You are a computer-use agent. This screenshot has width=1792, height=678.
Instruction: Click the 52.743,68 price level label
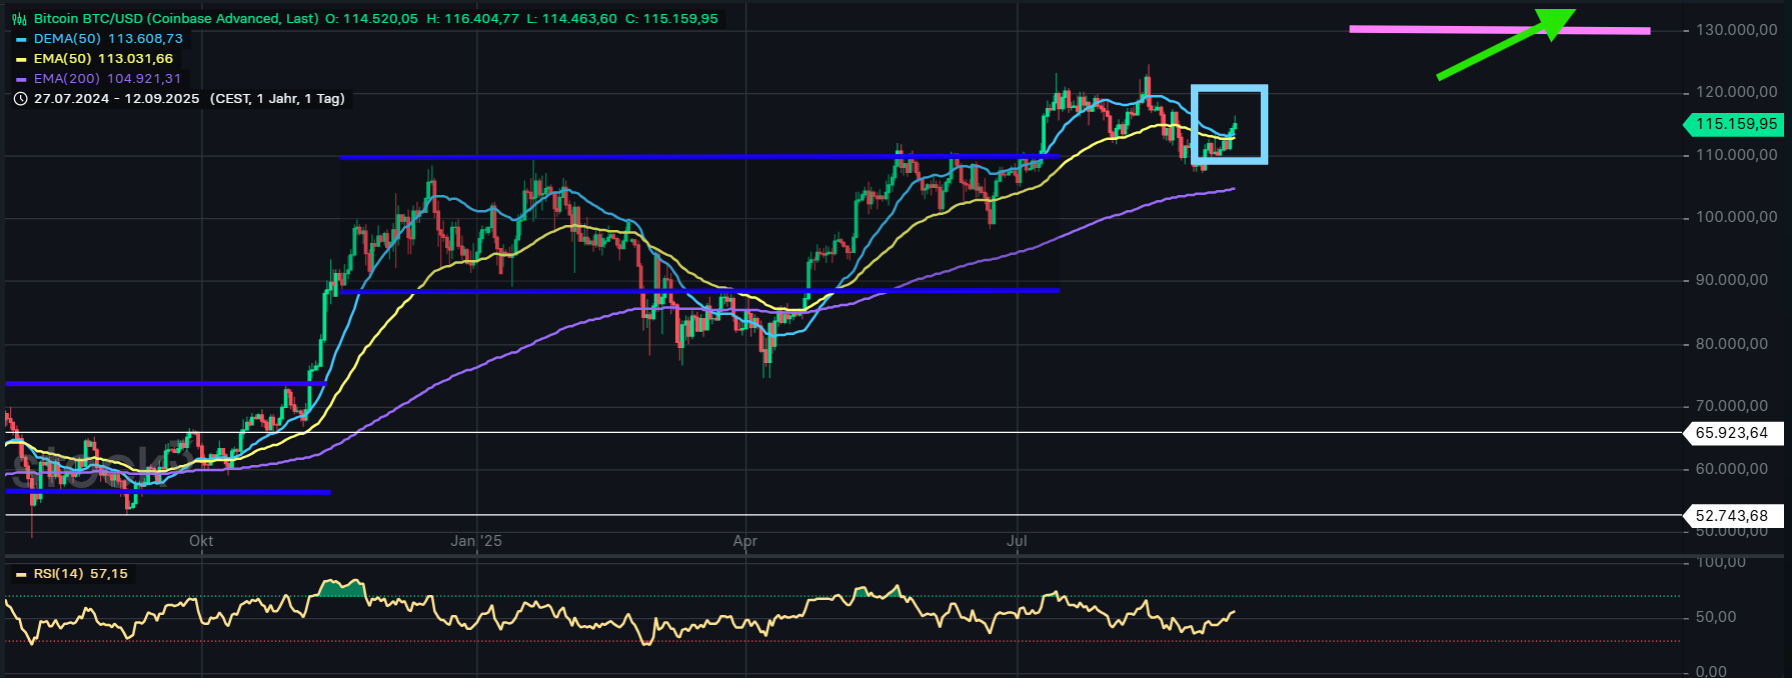point(1732,516)
